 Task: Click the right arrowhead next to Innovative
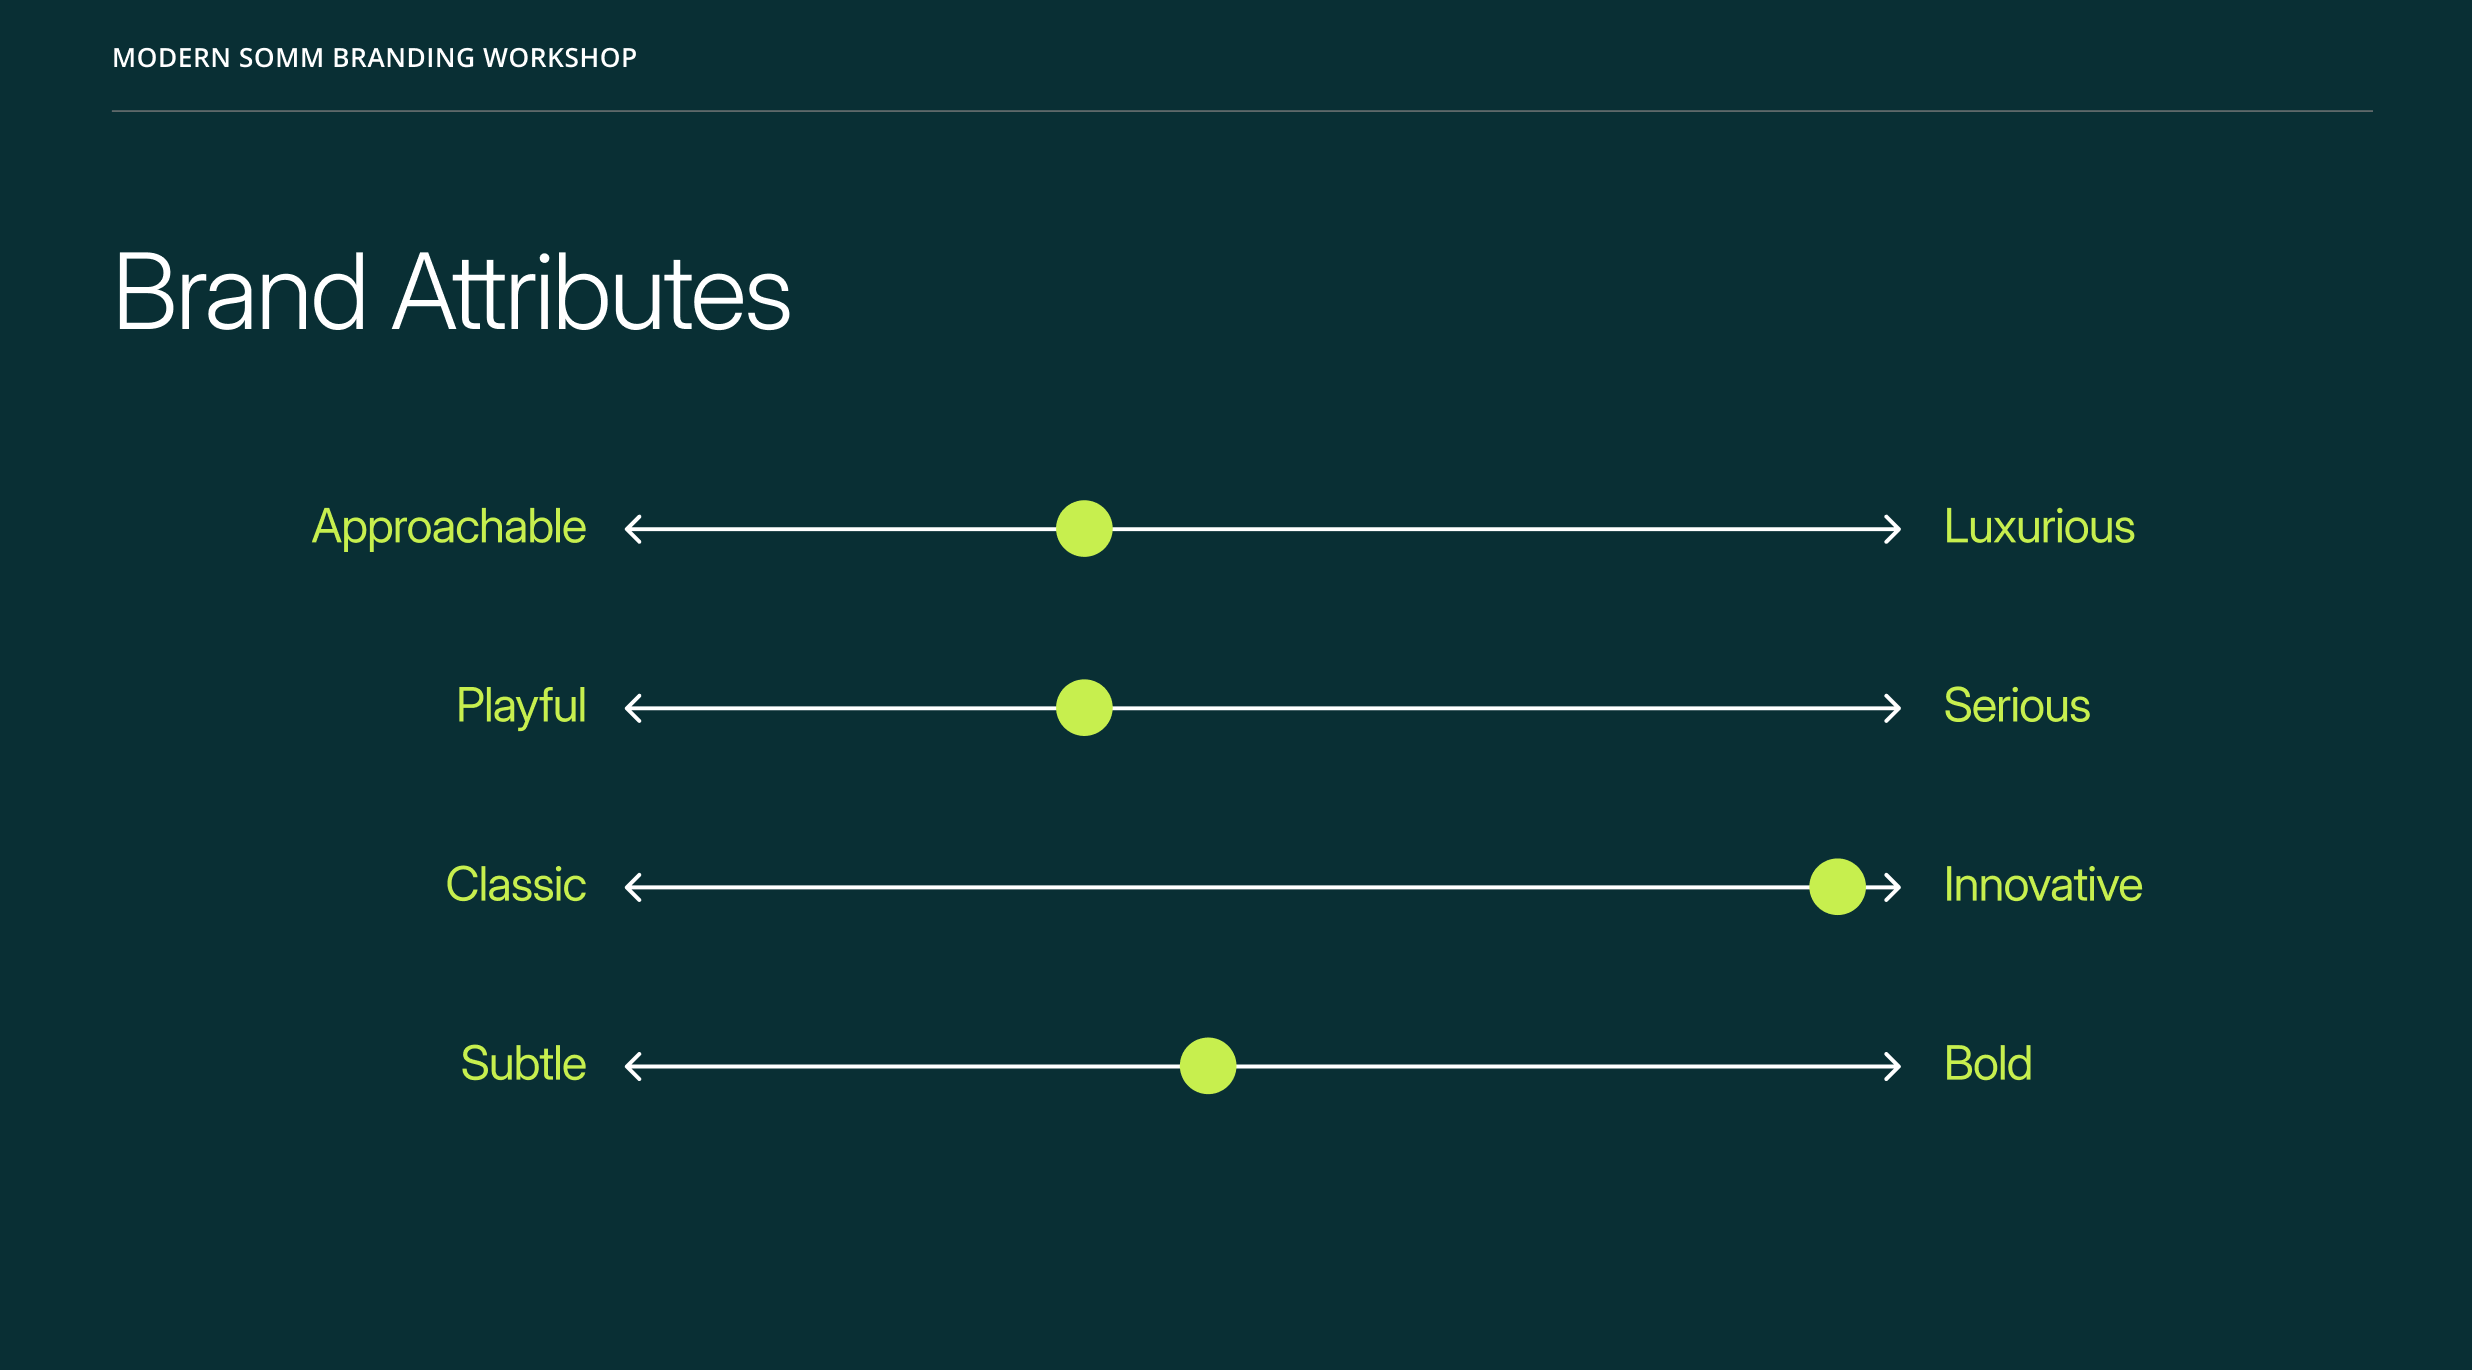1892,887
